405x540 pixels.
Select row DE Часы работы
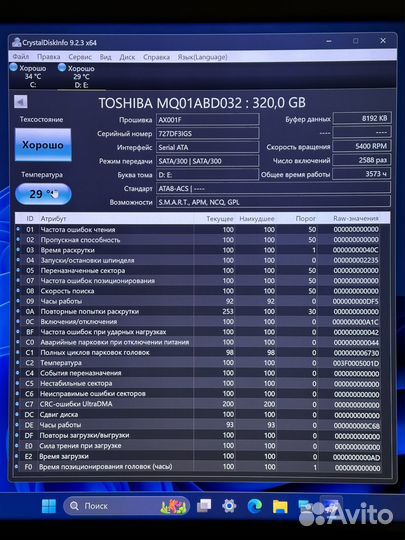(198, 425)
